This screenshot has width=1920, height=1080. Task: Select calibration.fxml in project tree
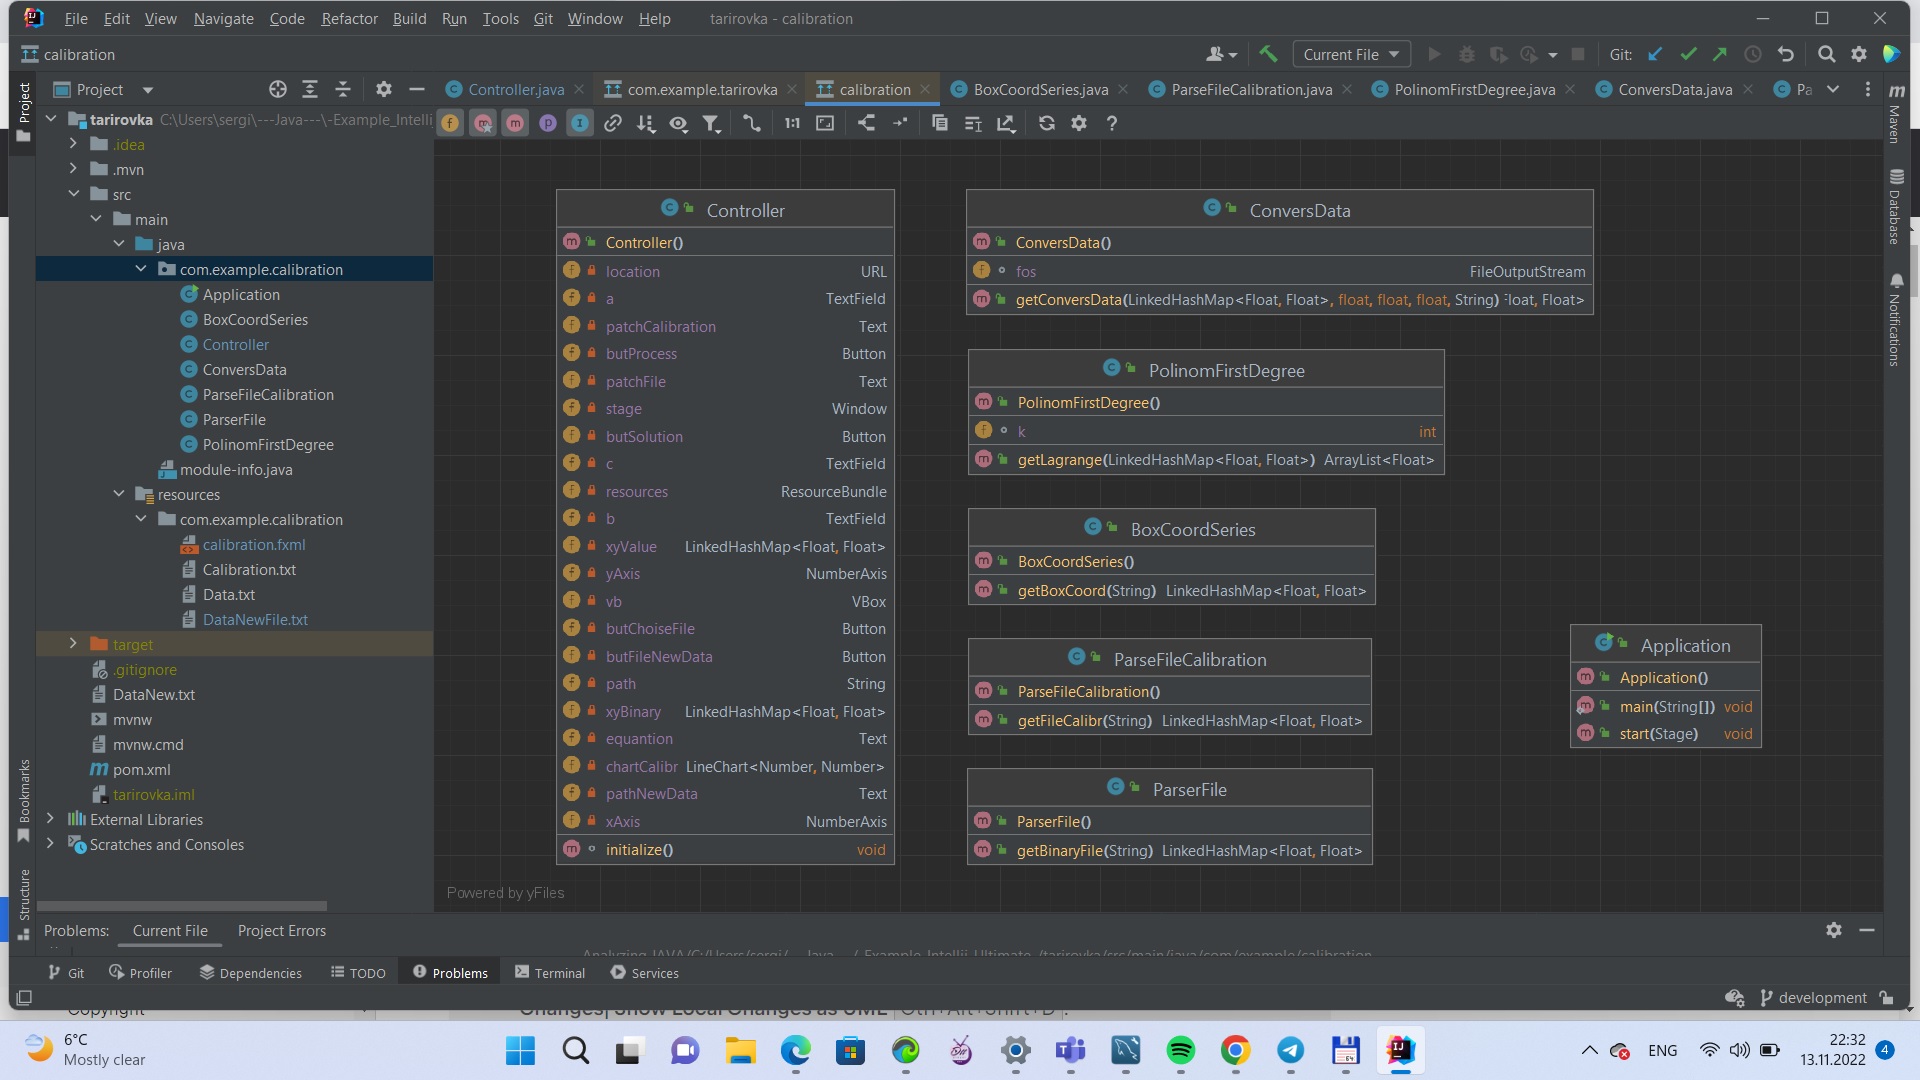254,544
